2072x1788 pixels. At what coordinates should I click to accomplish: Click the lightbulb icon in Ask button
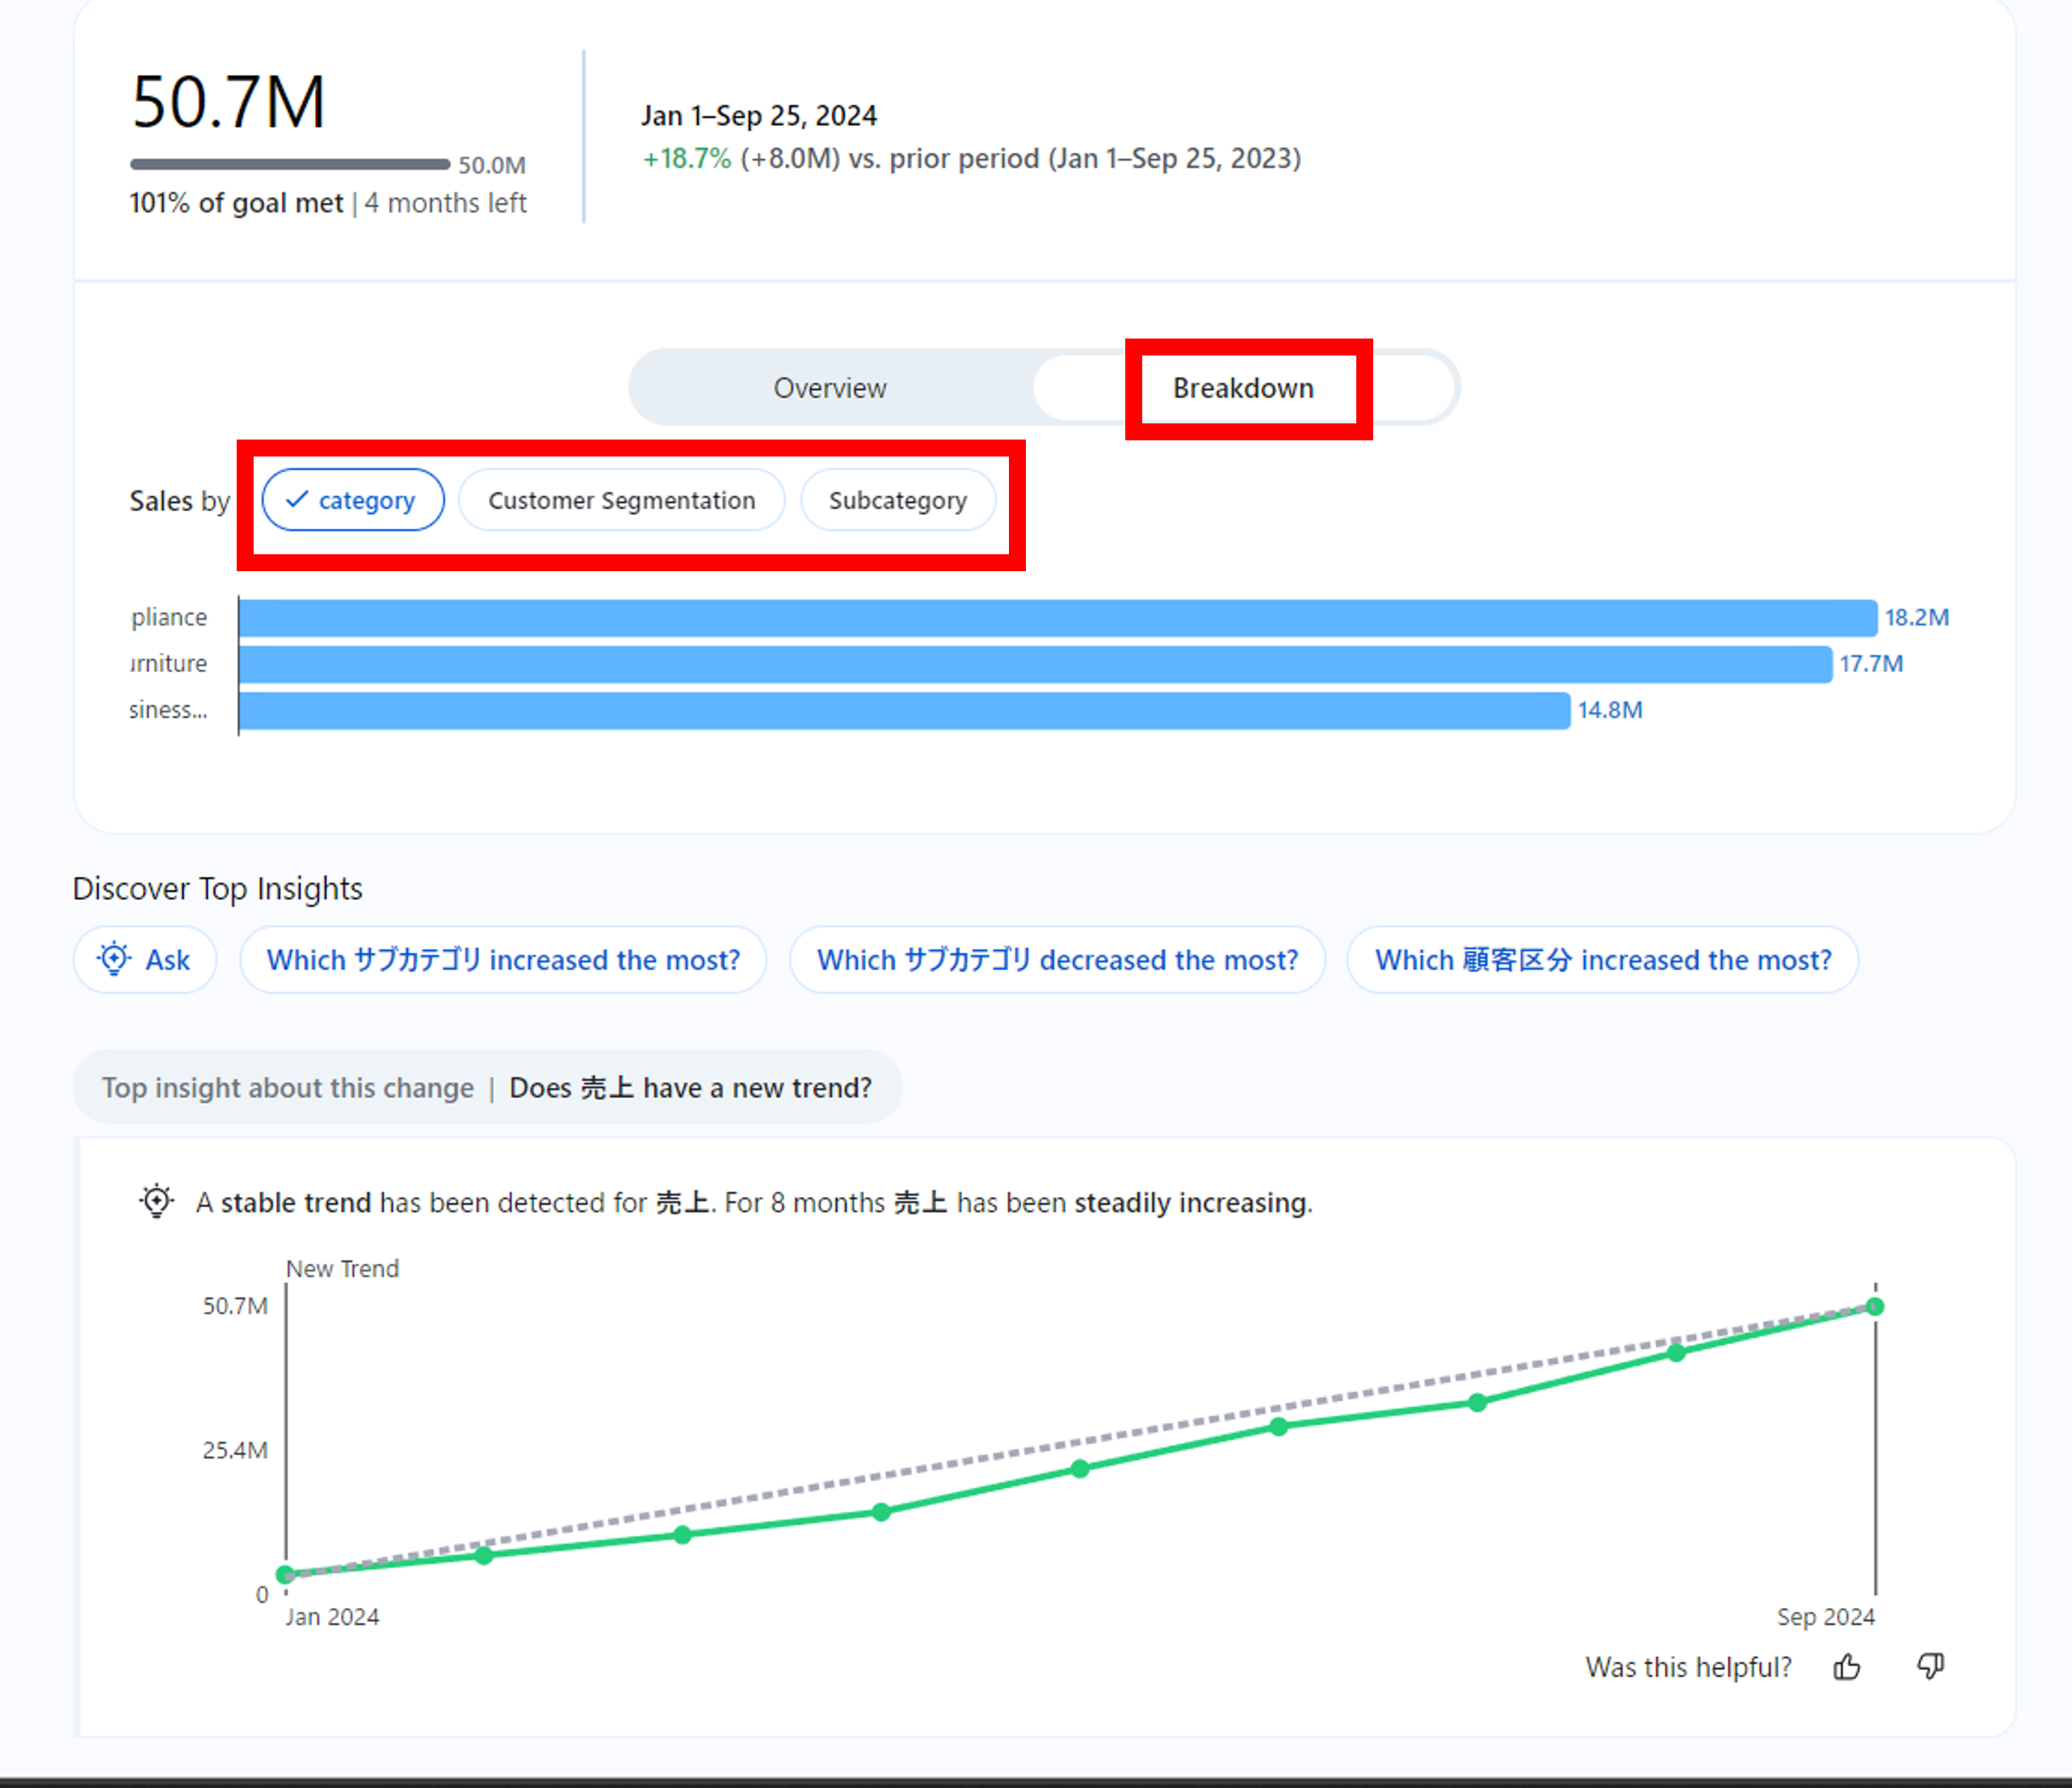pos(114,958)
